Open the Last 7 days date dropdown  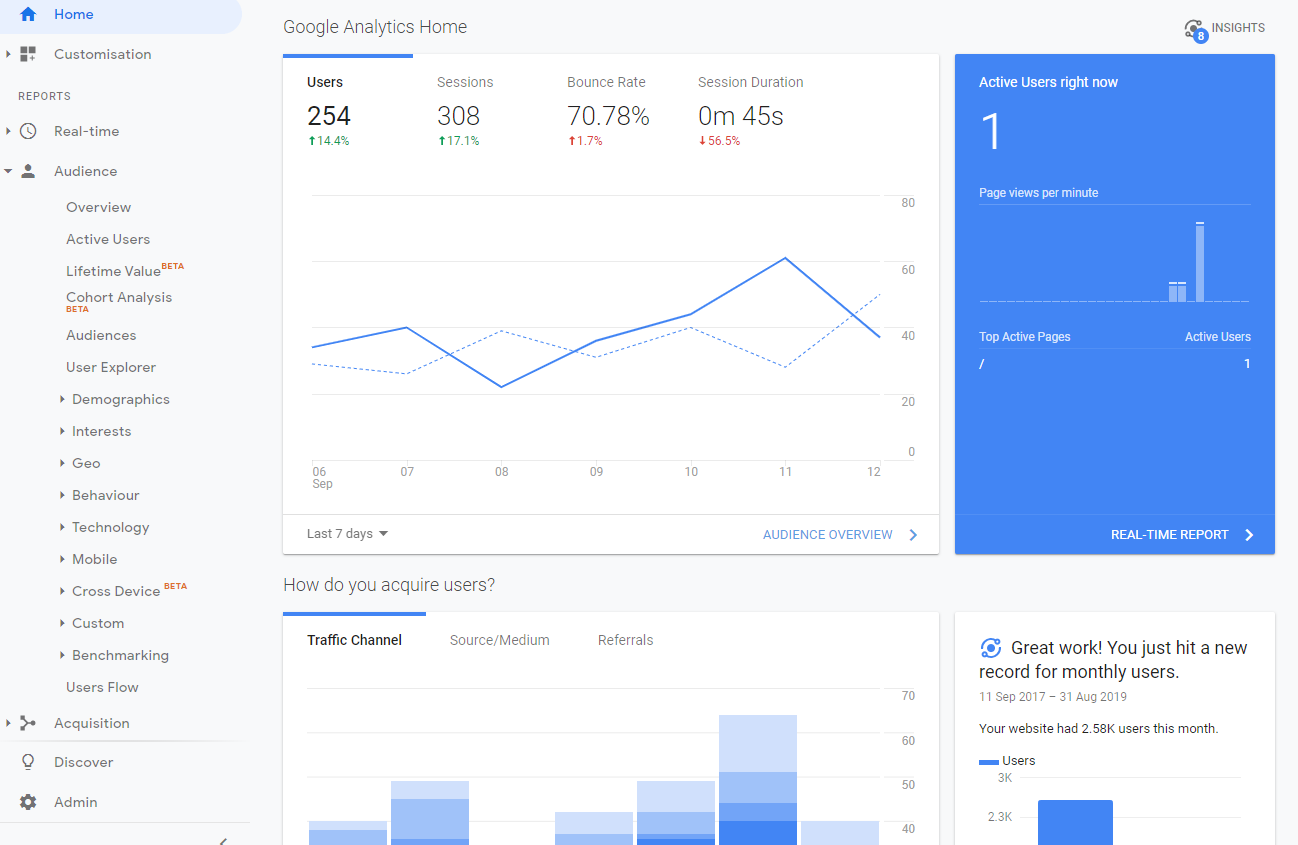point(347,534)
